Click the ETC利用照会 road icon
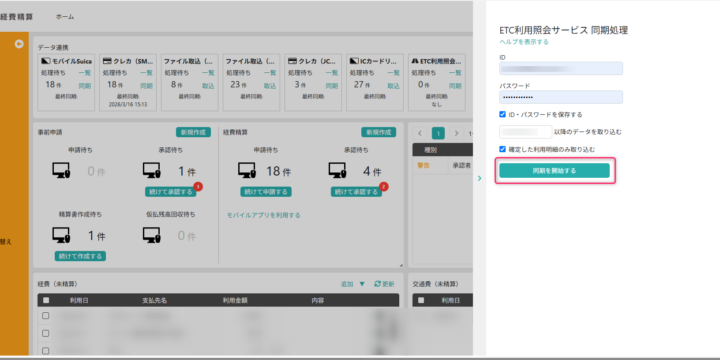 click(x=415, y=61)
